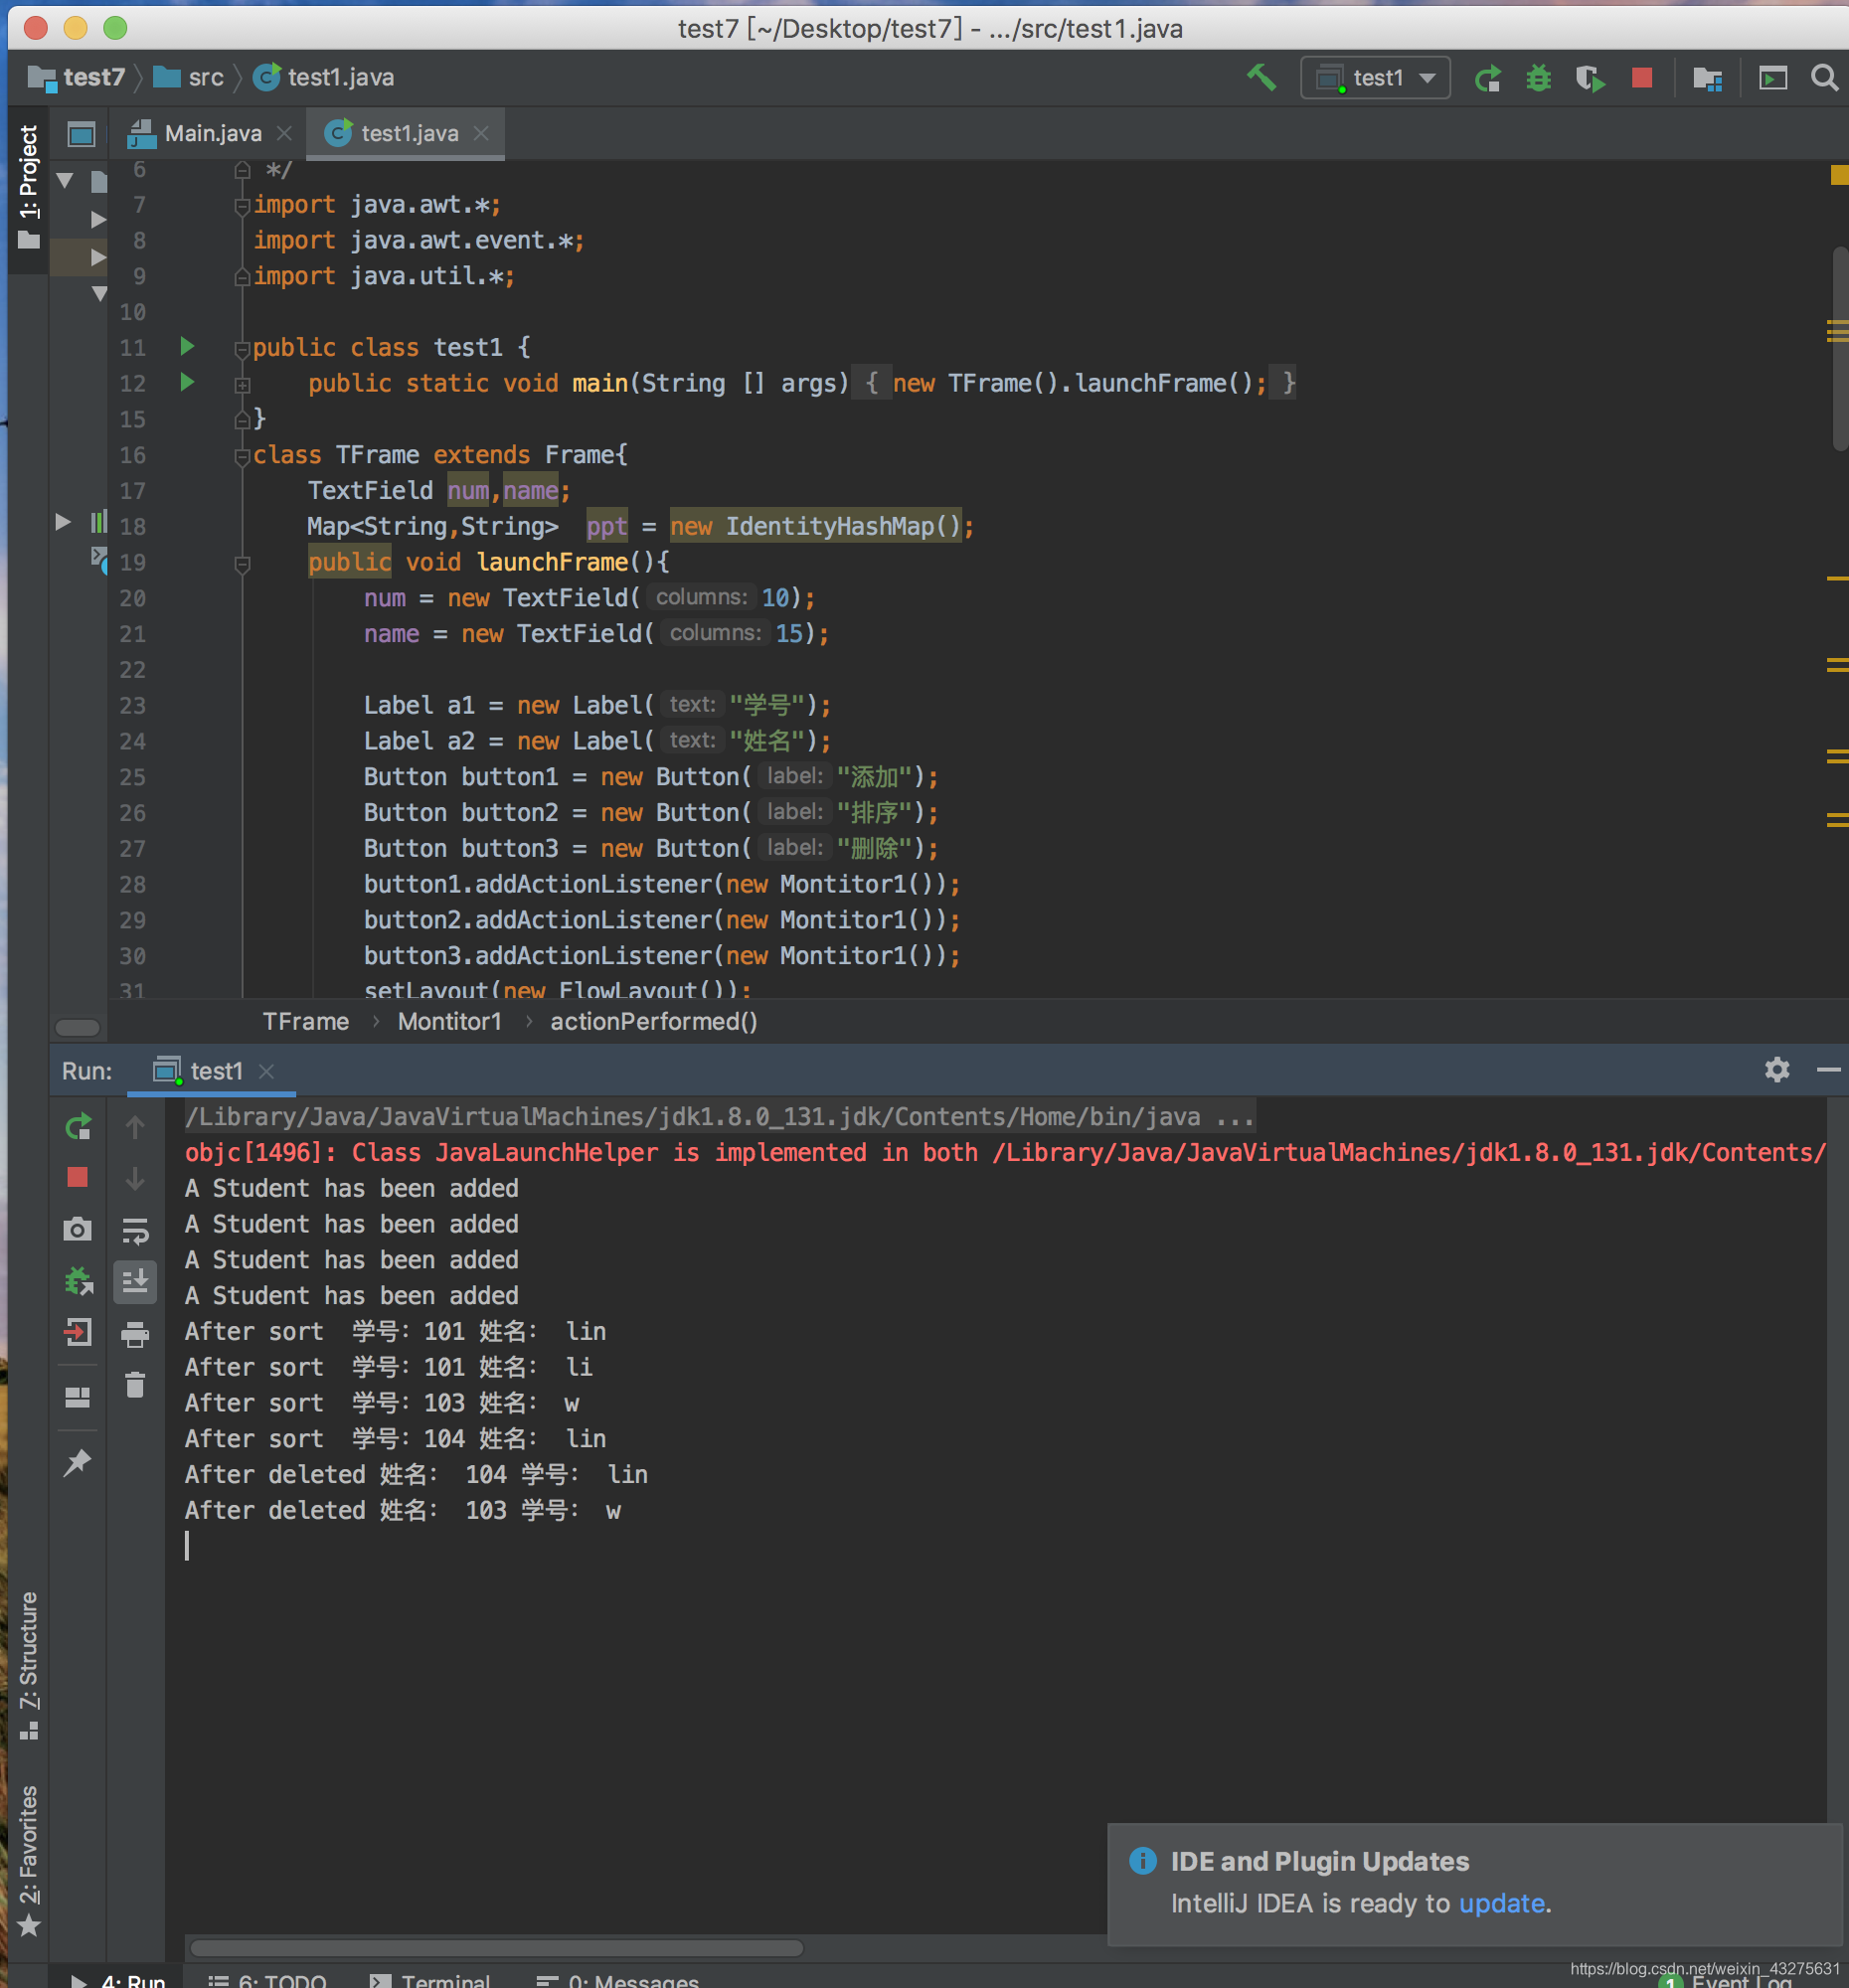Image resolution: width=1849 pixels, height=1988 pixels.
Task: Open the 4: Run bottom tab
Action: (119, 1979)
